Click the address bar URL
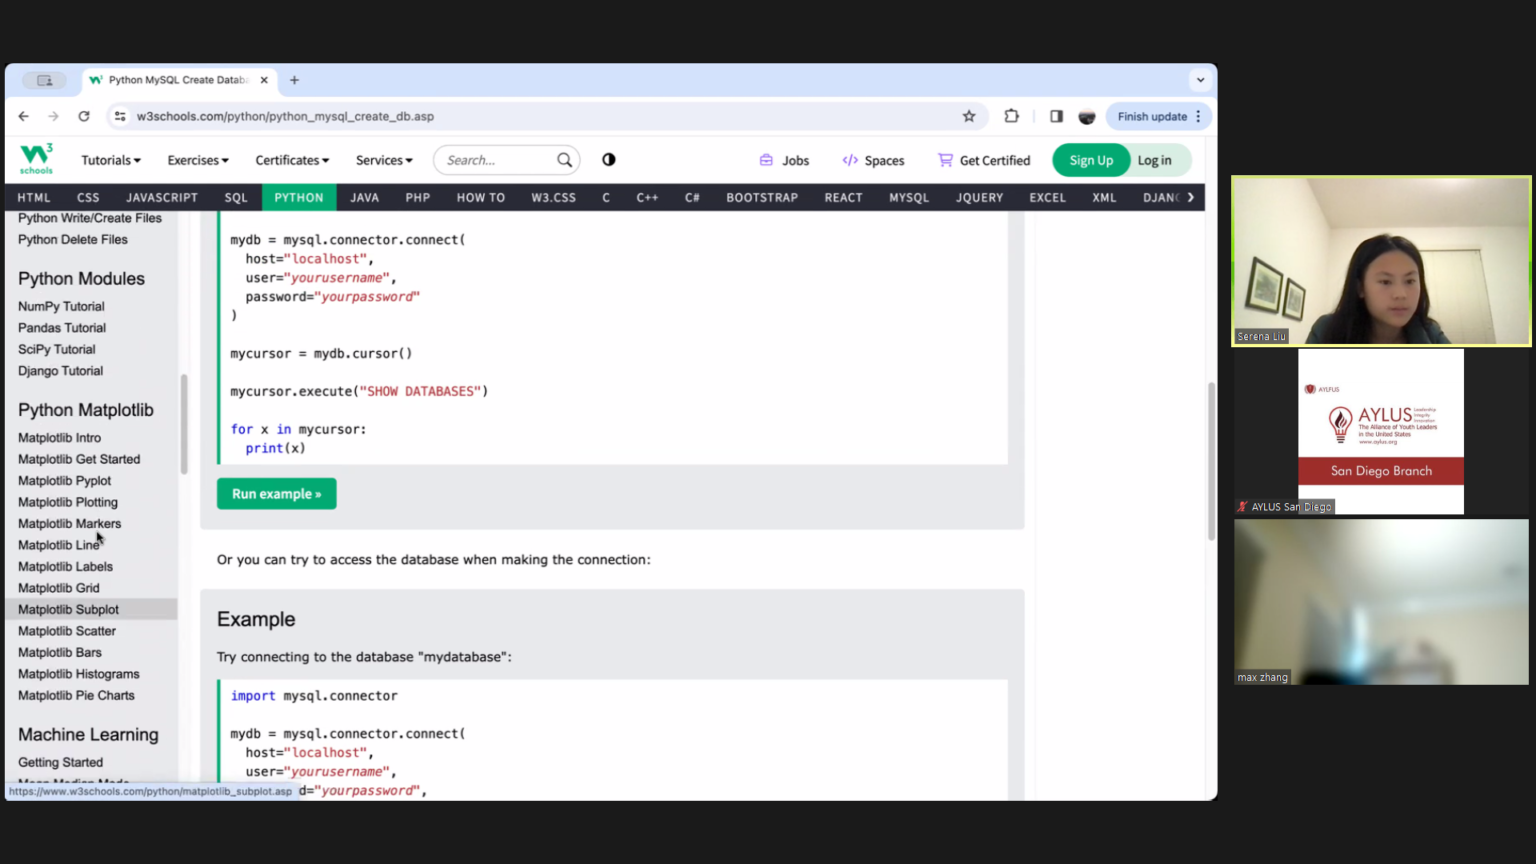This screenshot has height=864, width=1536. click(x=285, y=116)
